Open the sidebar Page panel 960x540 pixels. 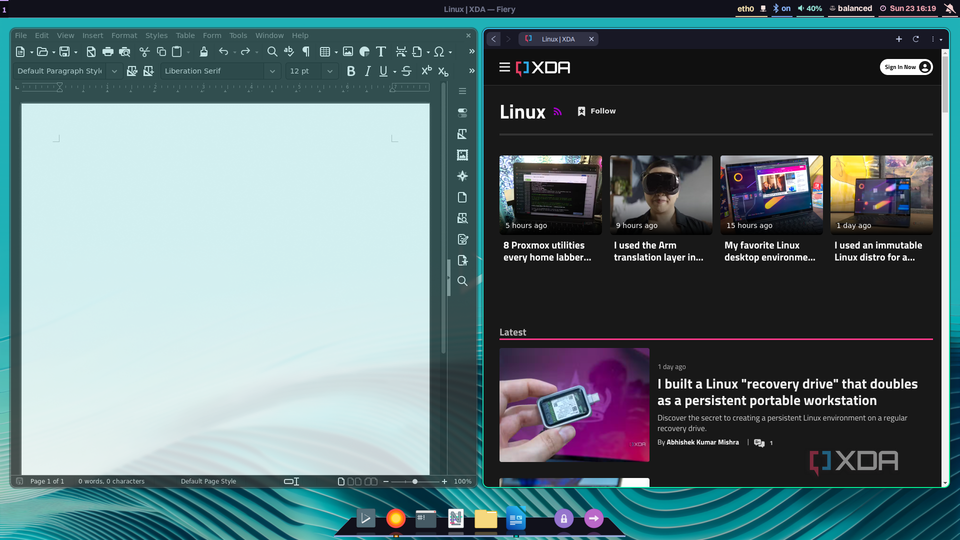point(462,197)
